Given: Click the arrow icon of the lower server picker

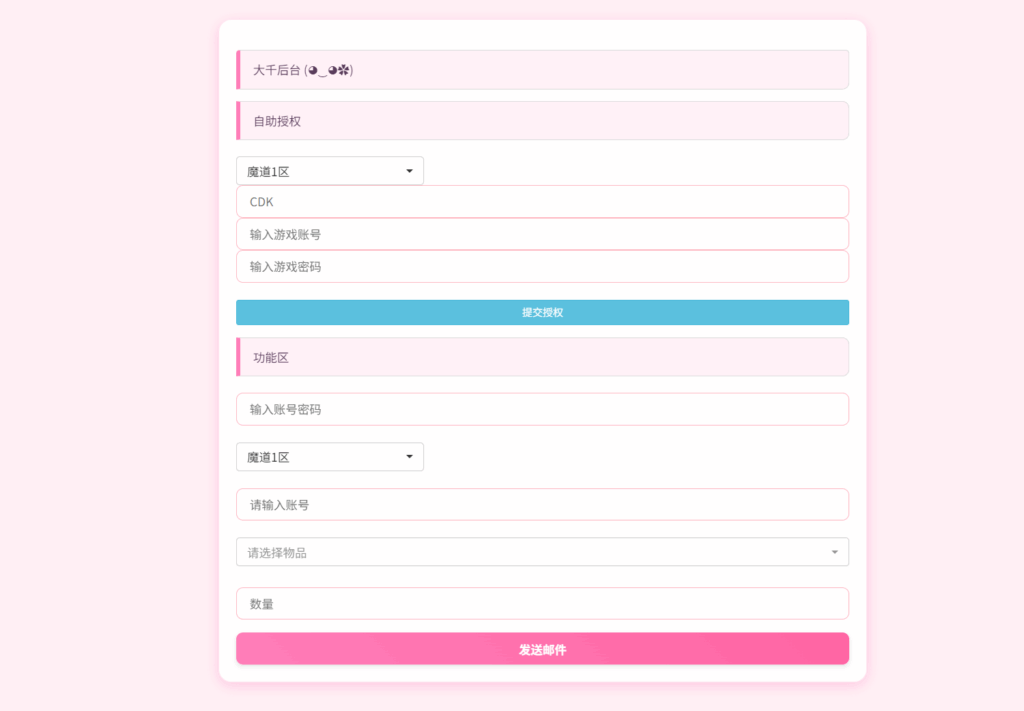Looking at the screenshot, I should pos(409,456).
